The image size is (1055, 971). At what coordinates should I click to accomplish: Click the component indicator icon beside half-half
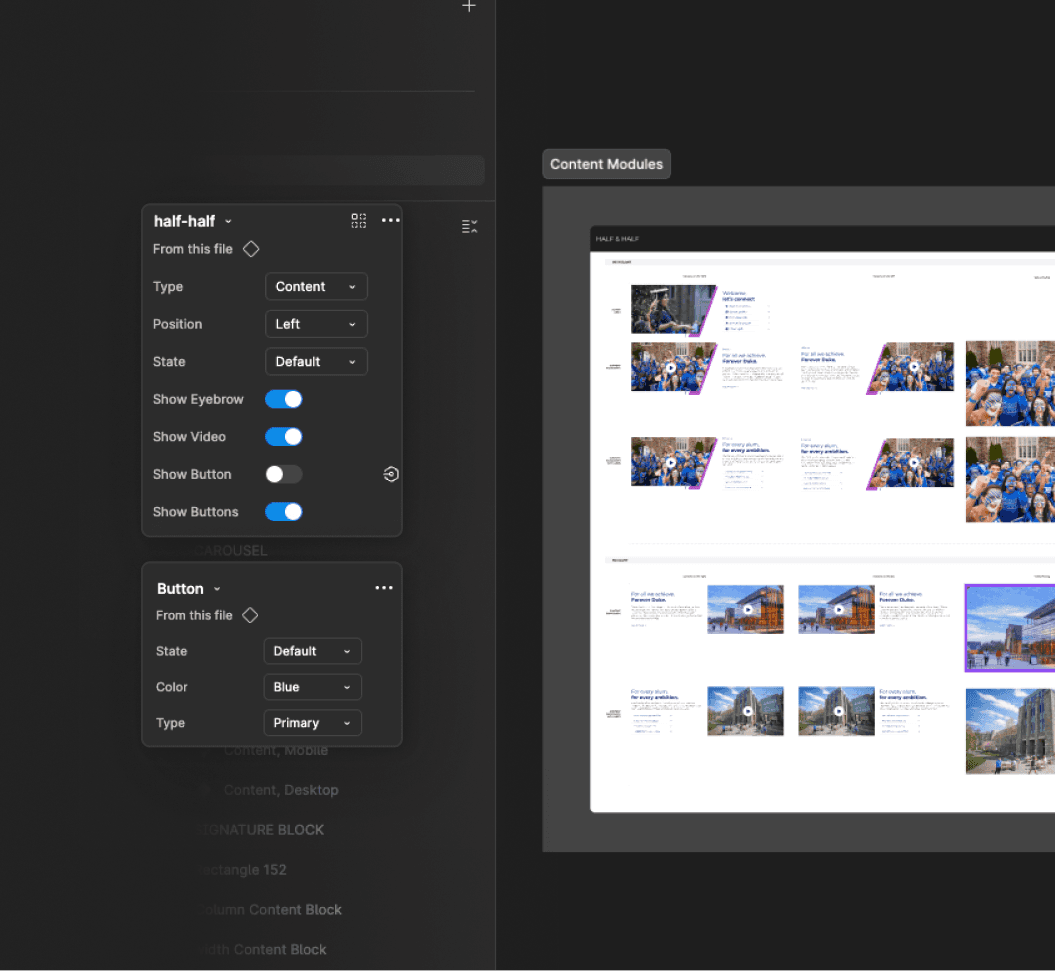(x=358, y=221)
